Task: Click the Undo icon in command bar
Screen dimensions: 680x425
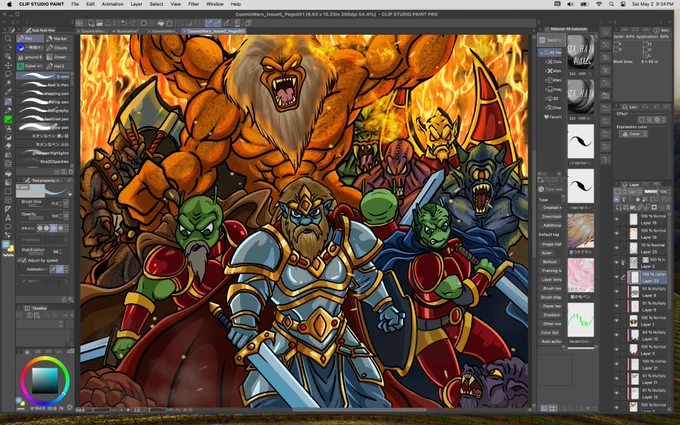Action: 124,23
